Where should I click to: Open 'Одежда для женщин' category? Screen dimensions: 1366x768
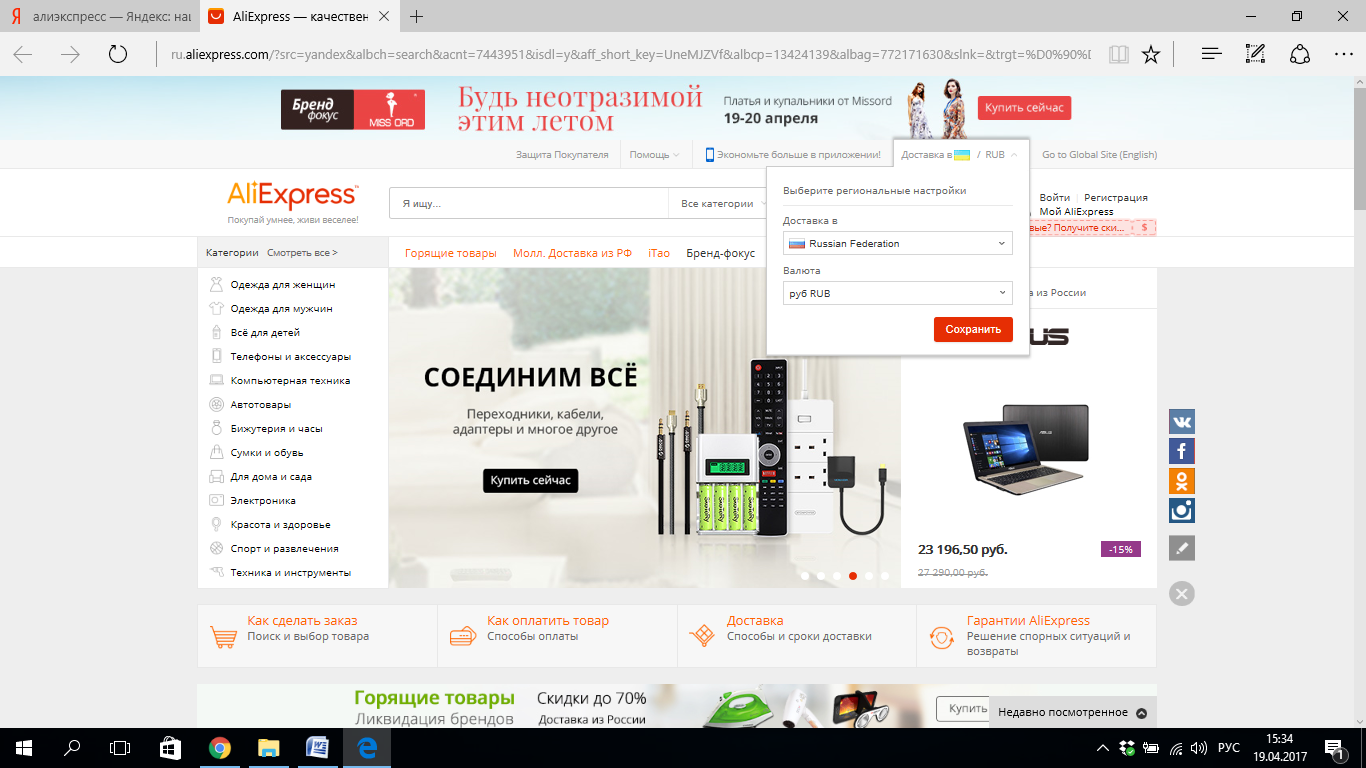click(x=283, y=285)
